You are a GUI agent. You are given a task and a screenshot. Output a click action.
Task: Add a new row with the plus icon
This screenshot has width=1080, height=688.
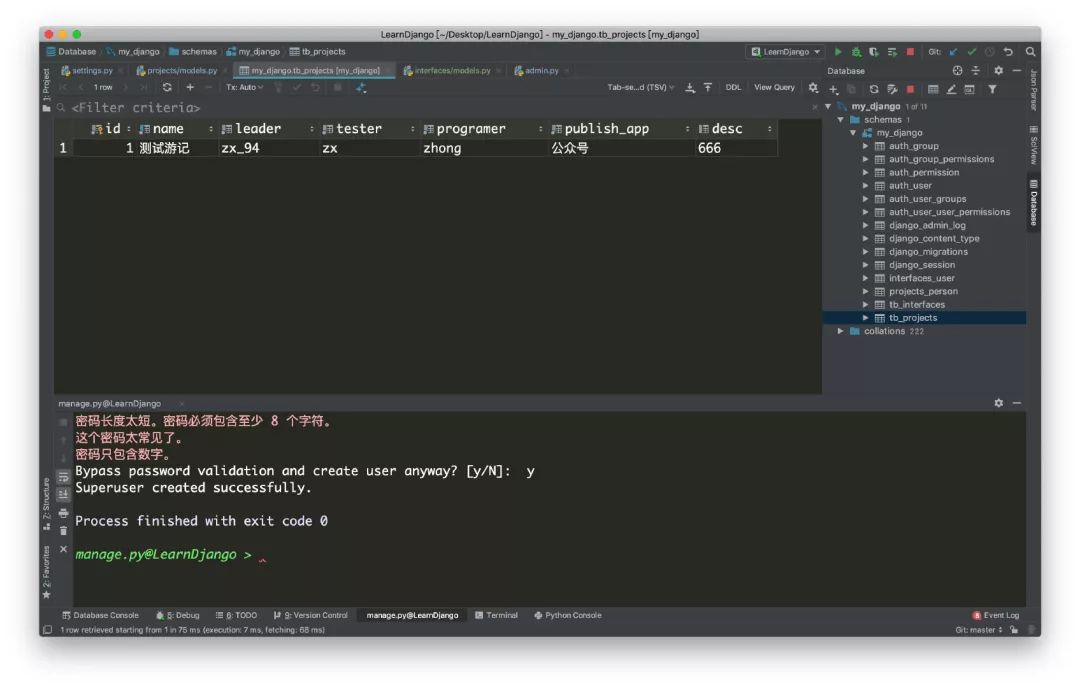click(x=190, y=88)
